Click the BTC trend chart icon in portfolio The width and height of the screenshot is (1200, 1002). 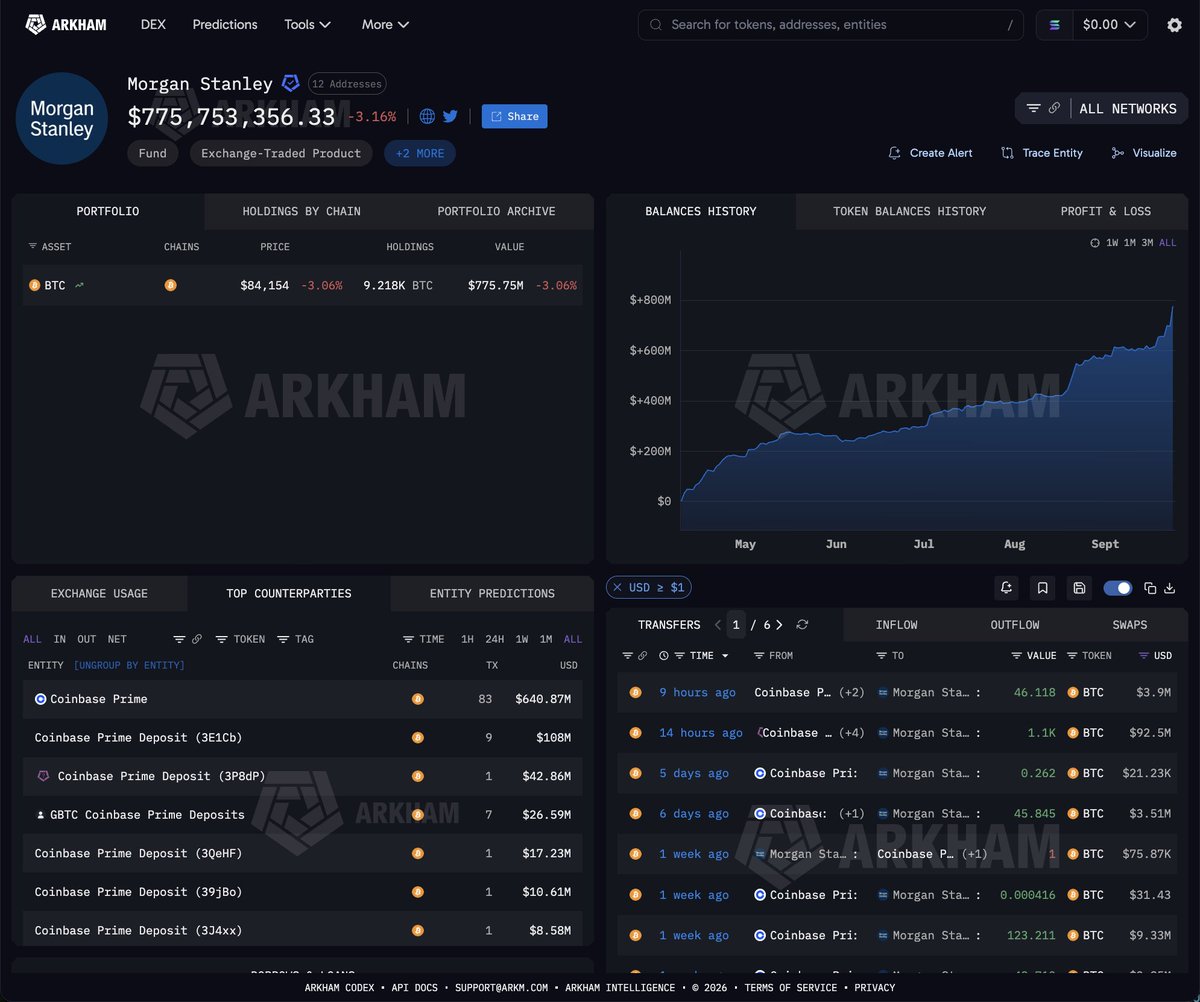pyautogui.click(x=79, y=286)
